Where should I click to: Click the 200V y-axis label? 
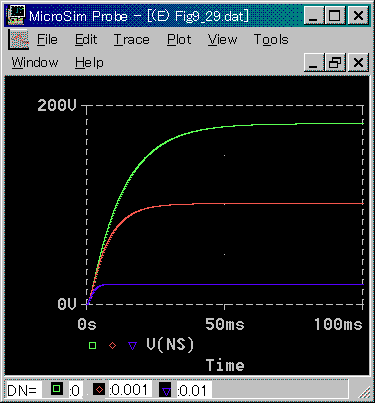pos(57,105)
